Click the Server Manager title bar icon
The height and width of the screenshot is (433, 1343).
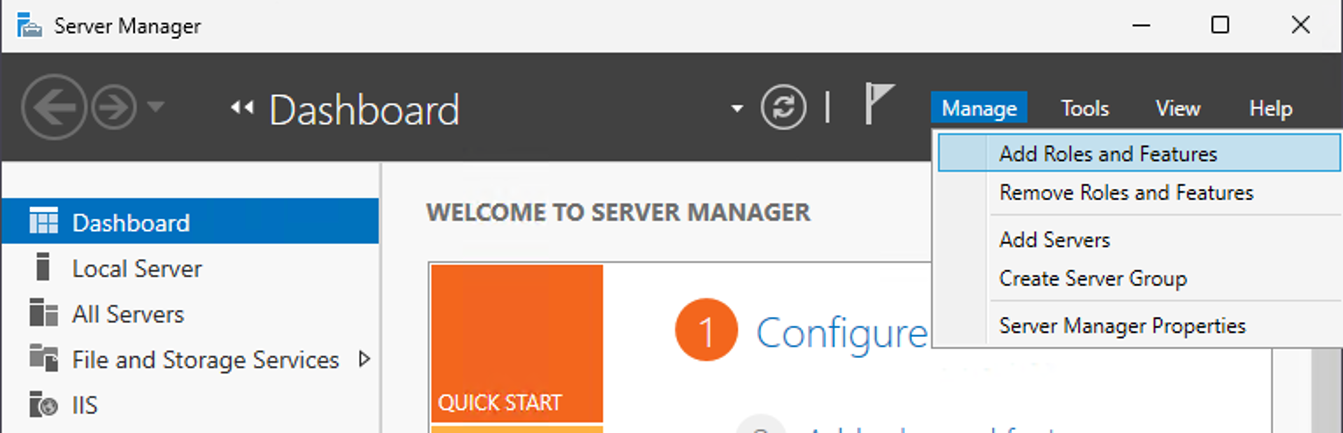(x=30, y=25)
